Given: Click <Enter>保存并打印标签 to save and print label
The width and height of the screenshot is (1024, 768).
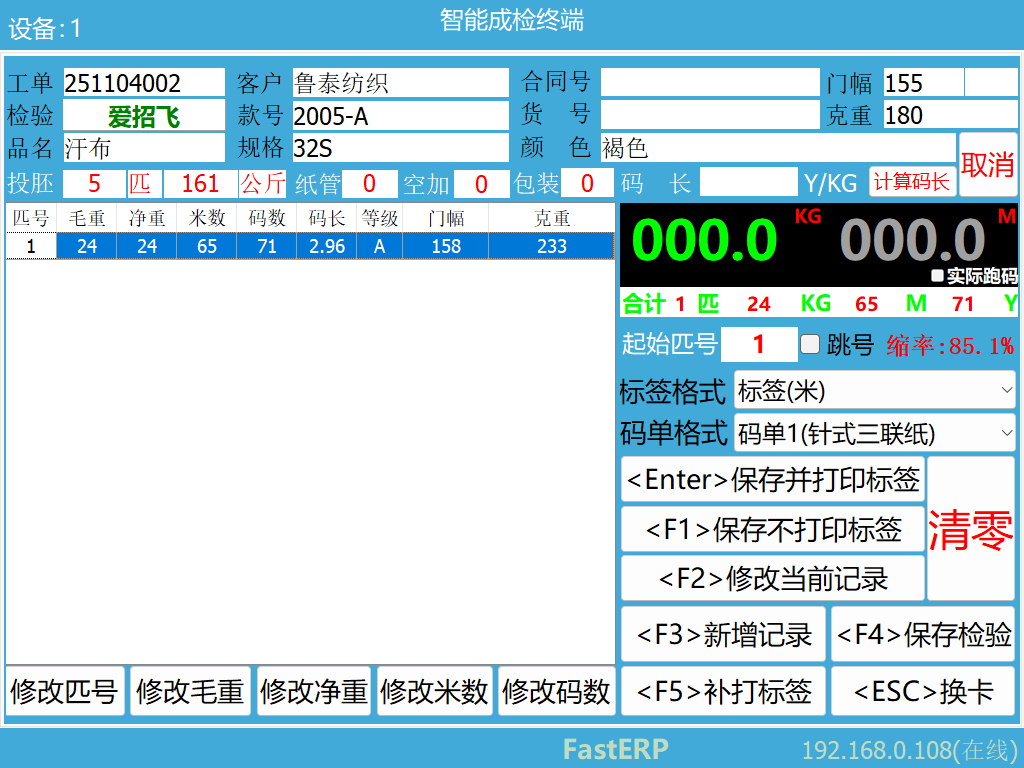Looking at the screenshot, I should (772, 481).
